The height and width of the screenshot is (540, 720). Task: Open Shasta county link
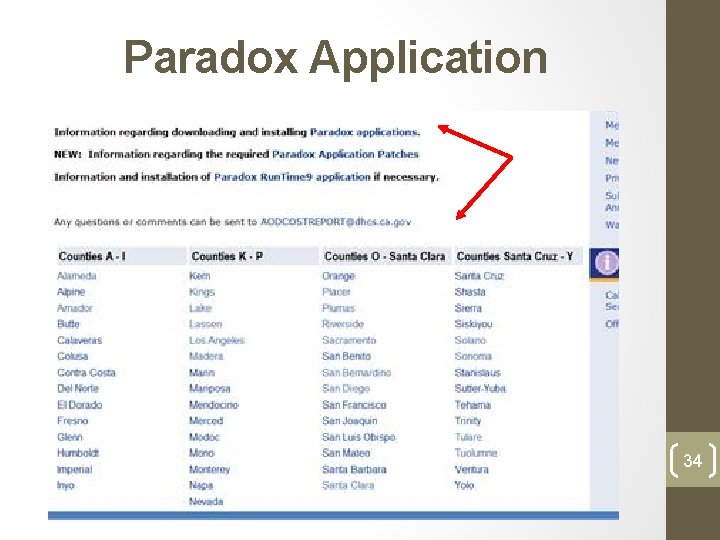coord(470,292)
